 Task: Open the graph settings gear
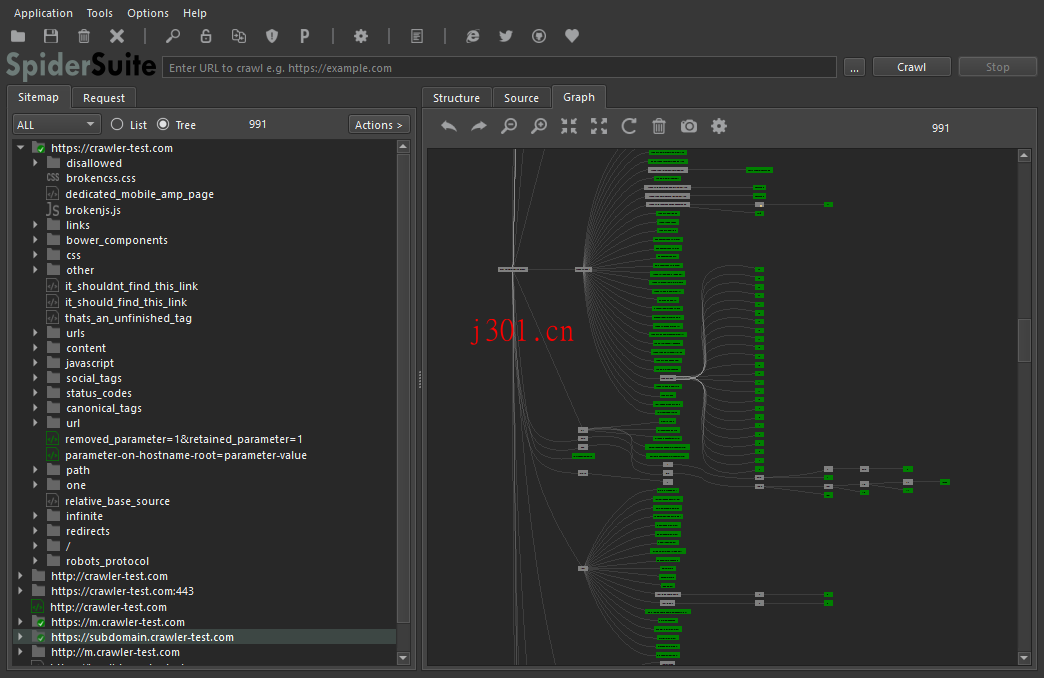(718, 126)
